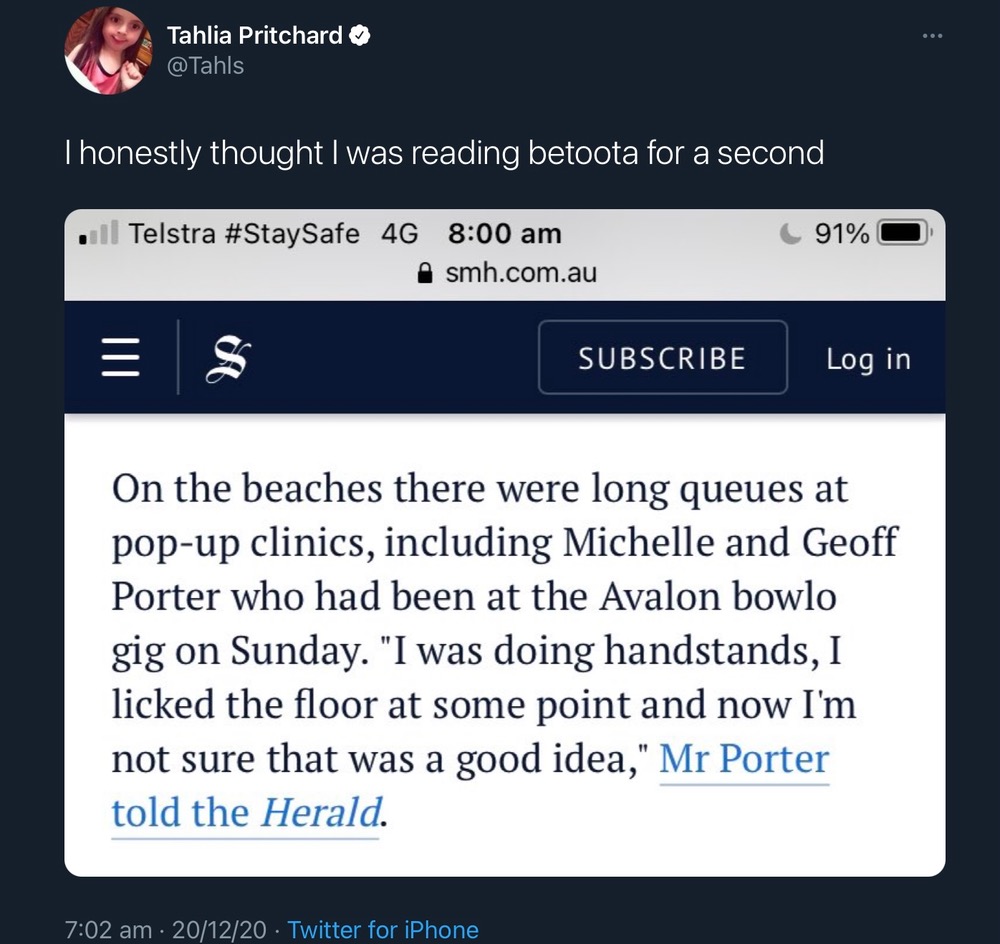Click the @Tahls handle
This screenshot has width=1000, height=944.
pos(205,66)
